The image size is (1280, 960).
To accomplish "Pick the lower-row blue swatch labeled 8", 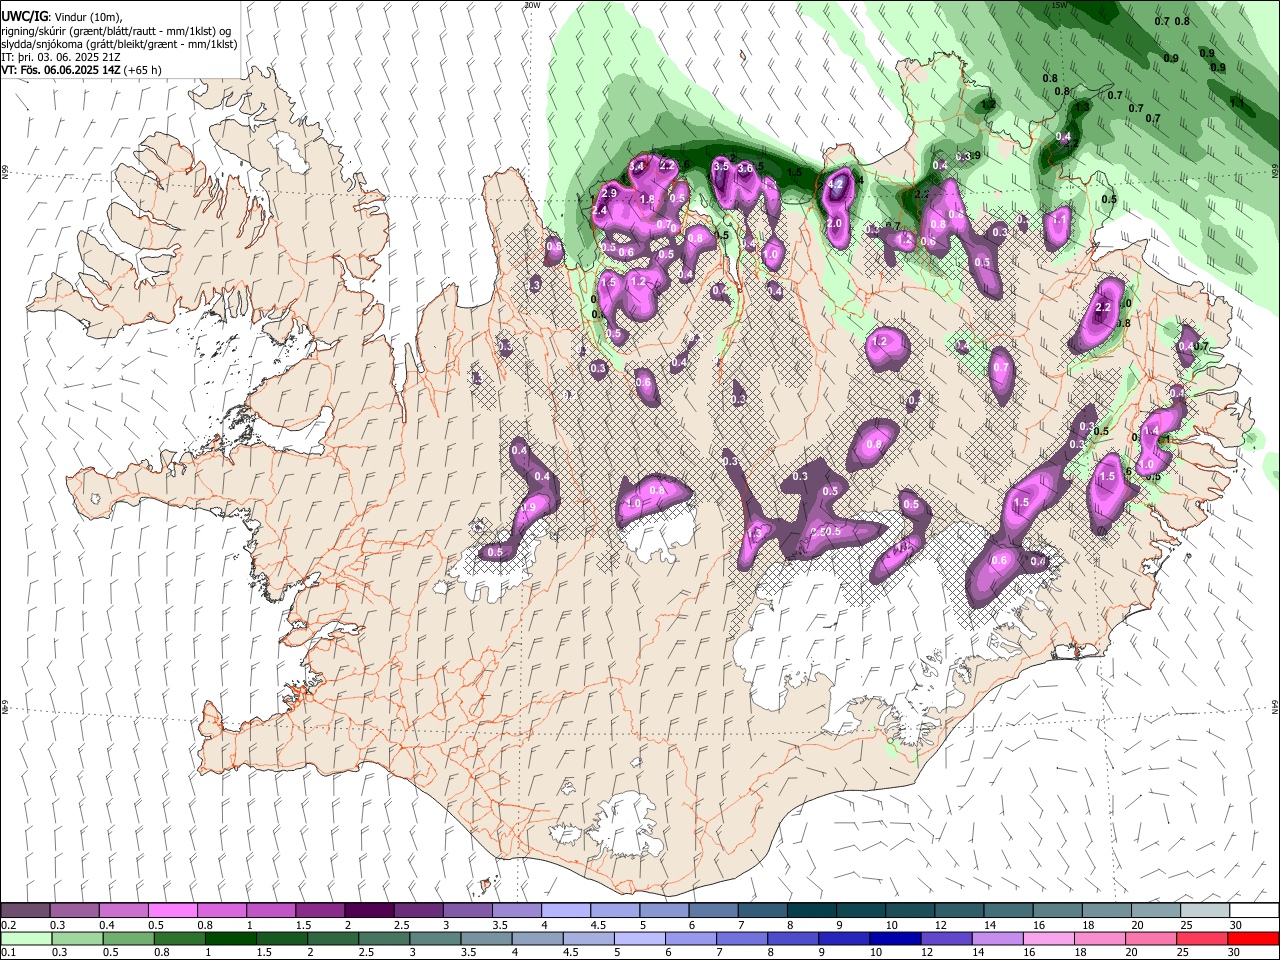I will coord(792,938).
